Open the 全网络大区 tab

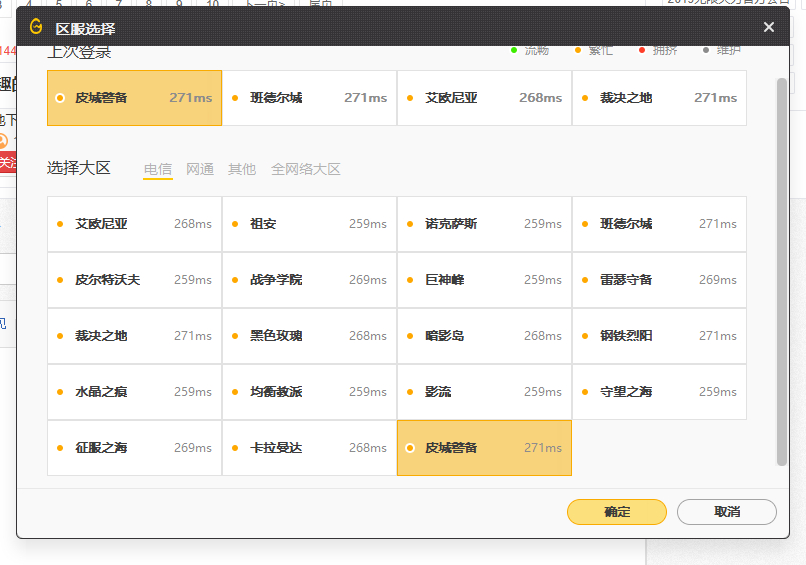point(306,169)
